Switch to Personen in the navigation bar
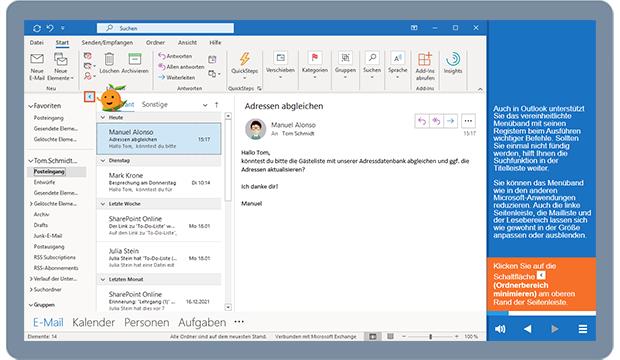This screenshot has width=620, height=360. pos(146,322)
